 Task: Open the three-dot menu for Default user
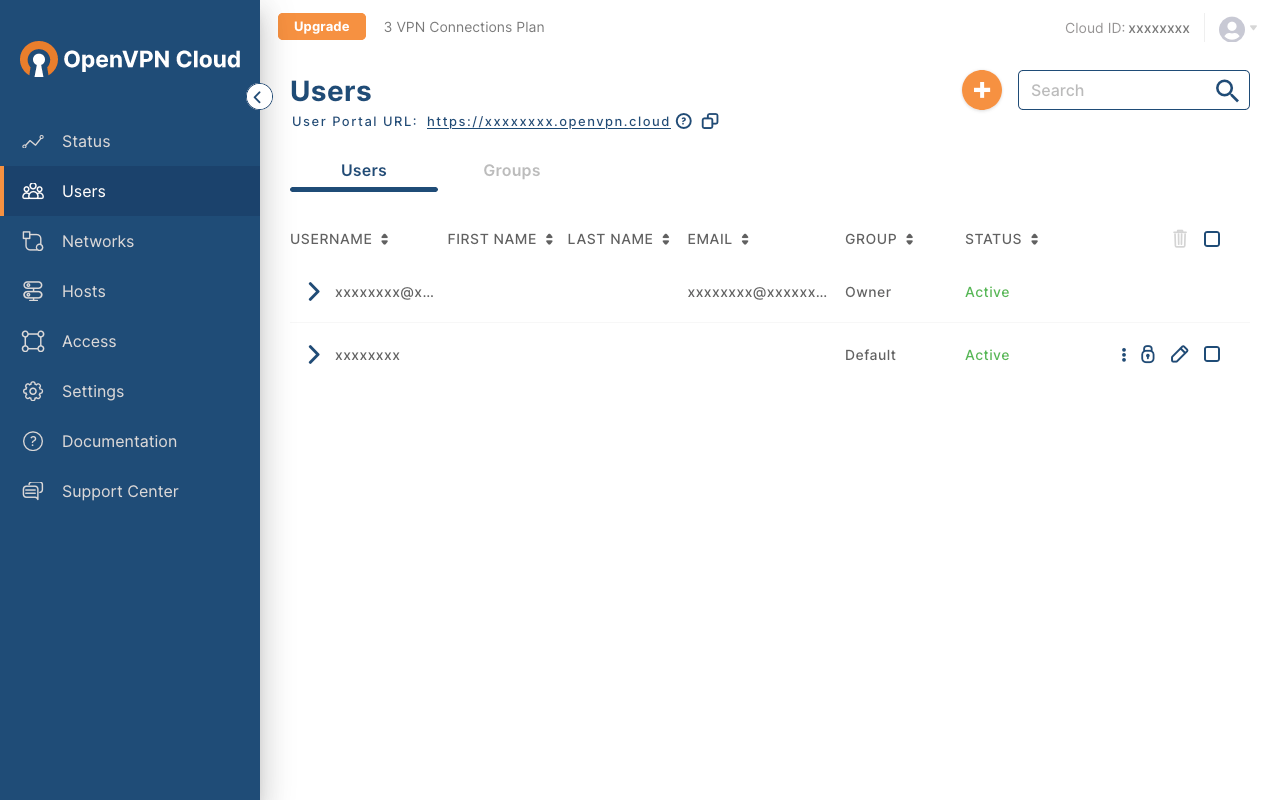[x=1124, y=354]
